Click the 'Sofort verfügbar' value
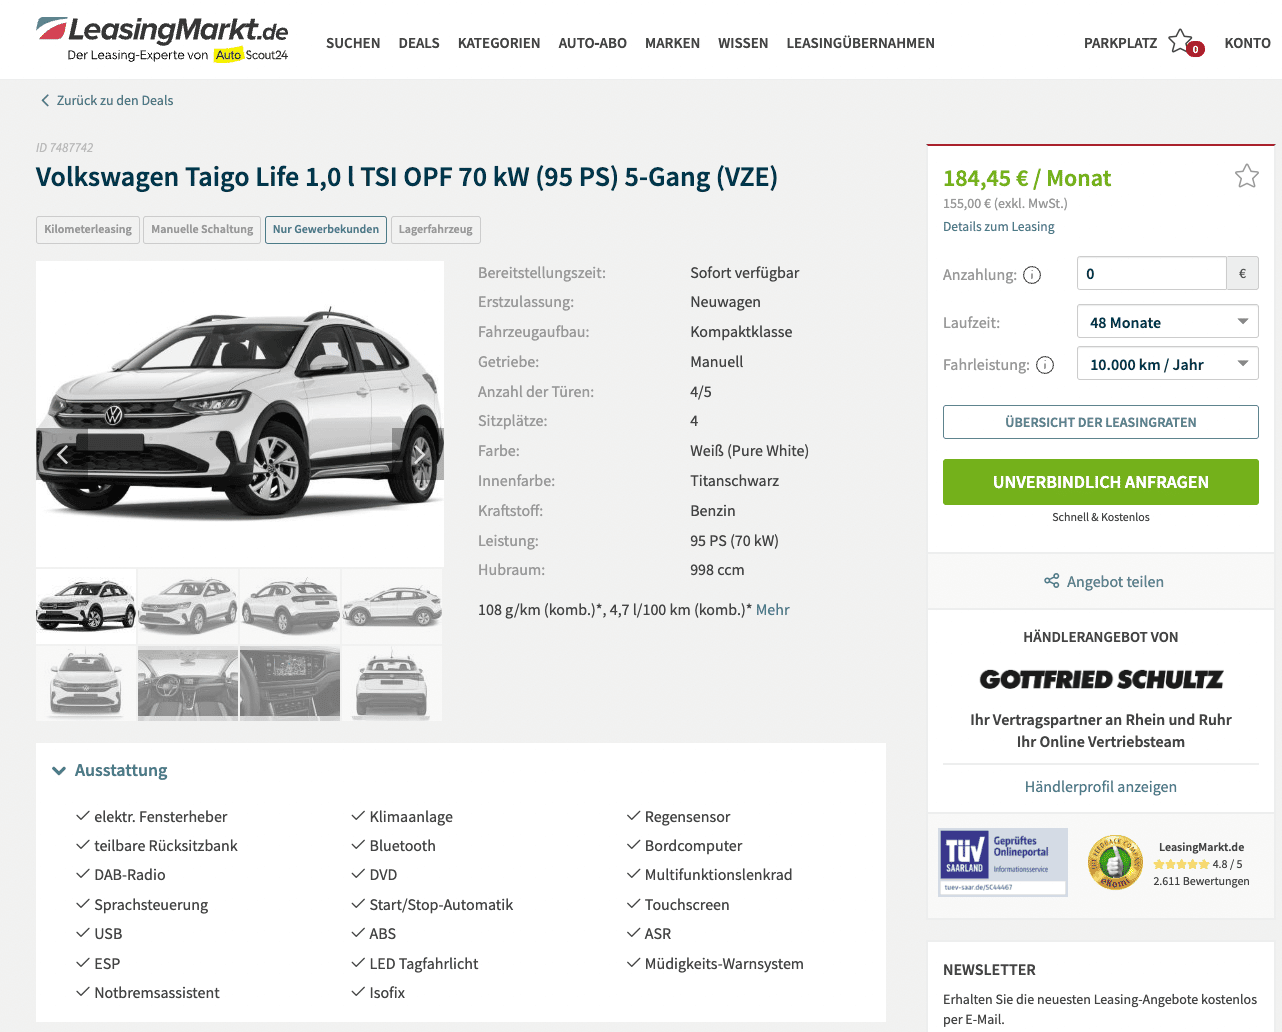The image size is (1282, 1032). coord(744,273)
